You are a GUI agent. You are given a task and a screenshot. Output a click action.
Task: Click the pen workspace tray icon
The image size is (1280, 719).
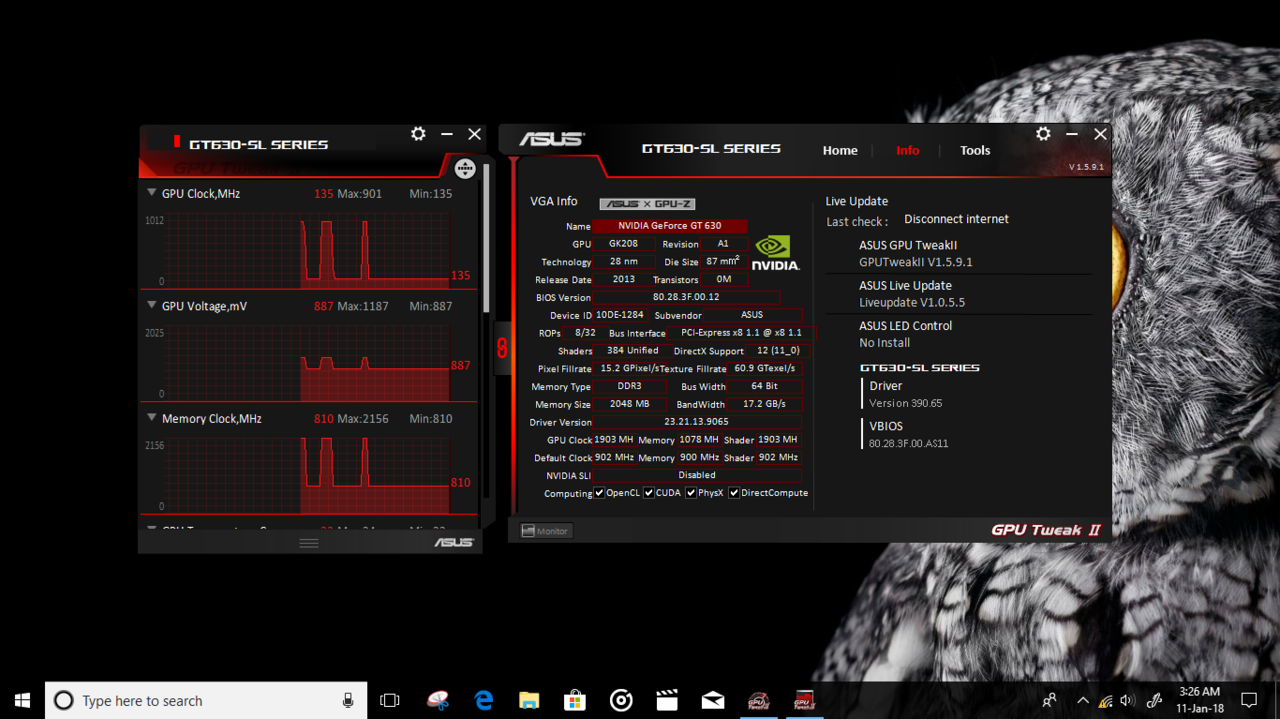[1154, 700]
